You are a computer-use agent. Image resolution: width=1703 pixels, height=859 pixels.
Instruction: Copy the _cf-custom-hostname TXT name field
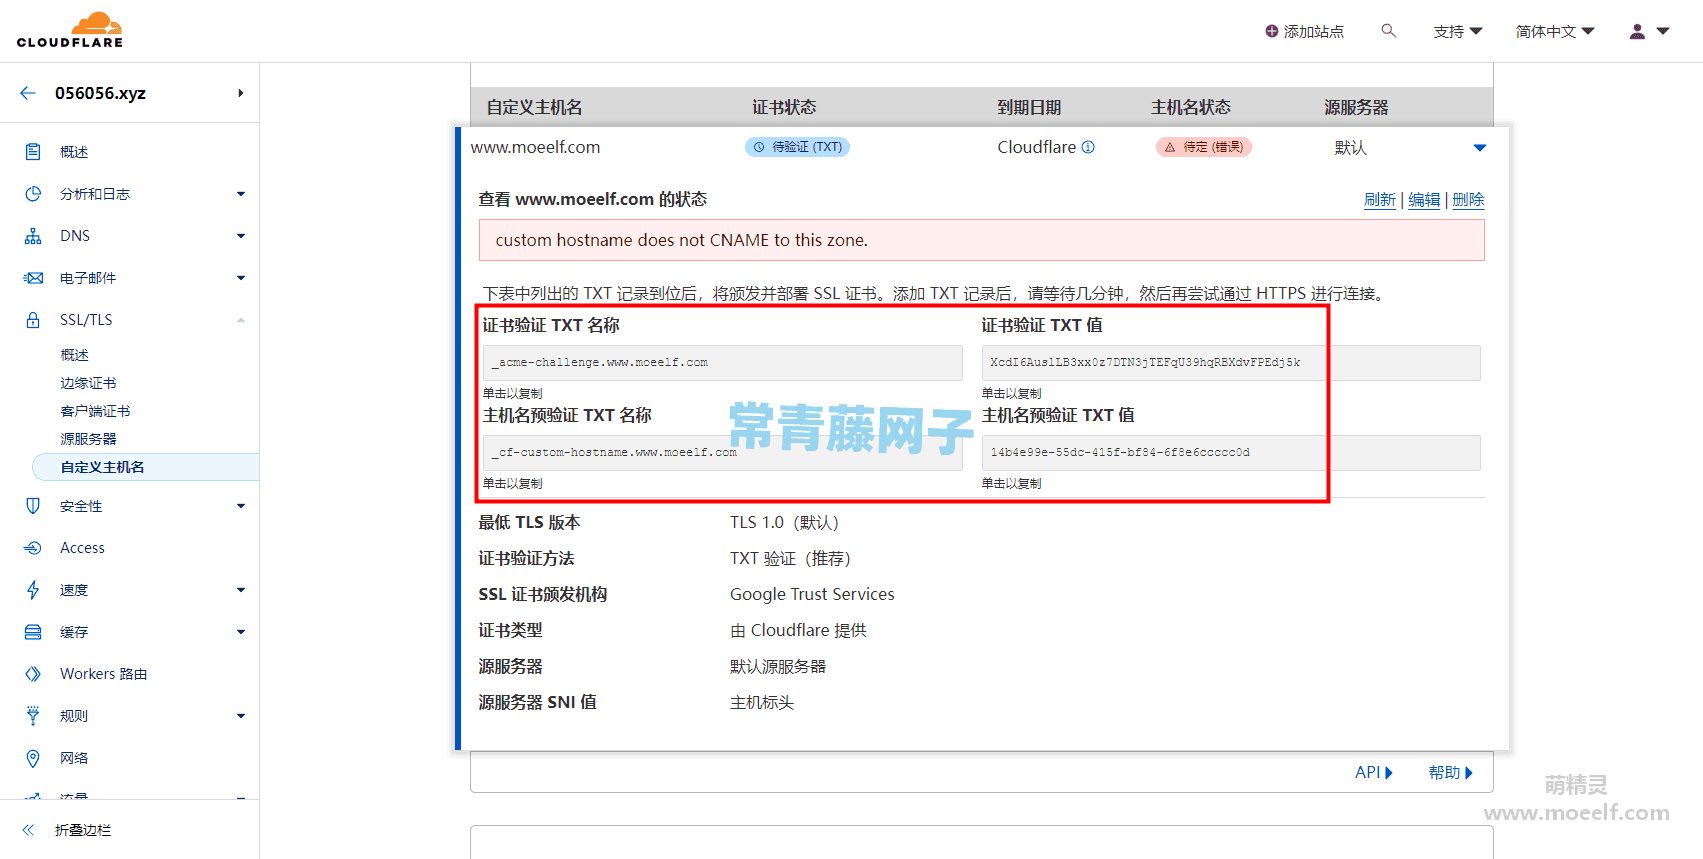[722, 453]
